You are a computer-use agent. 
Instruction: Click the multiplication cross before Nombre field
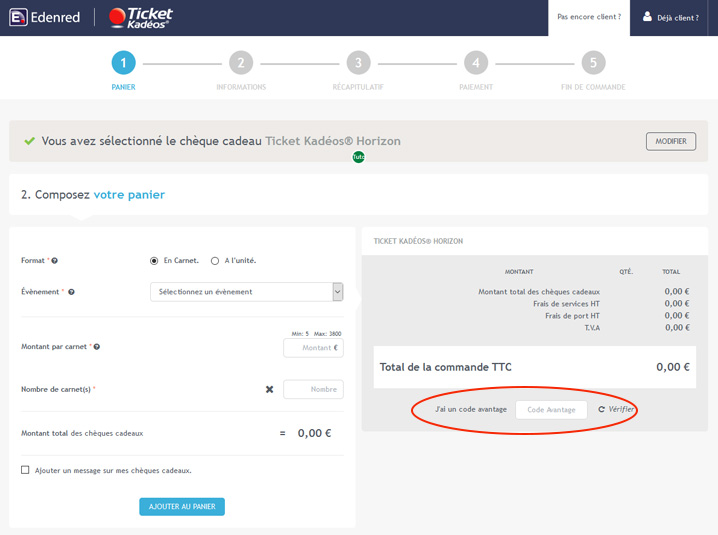coord(269,389)
